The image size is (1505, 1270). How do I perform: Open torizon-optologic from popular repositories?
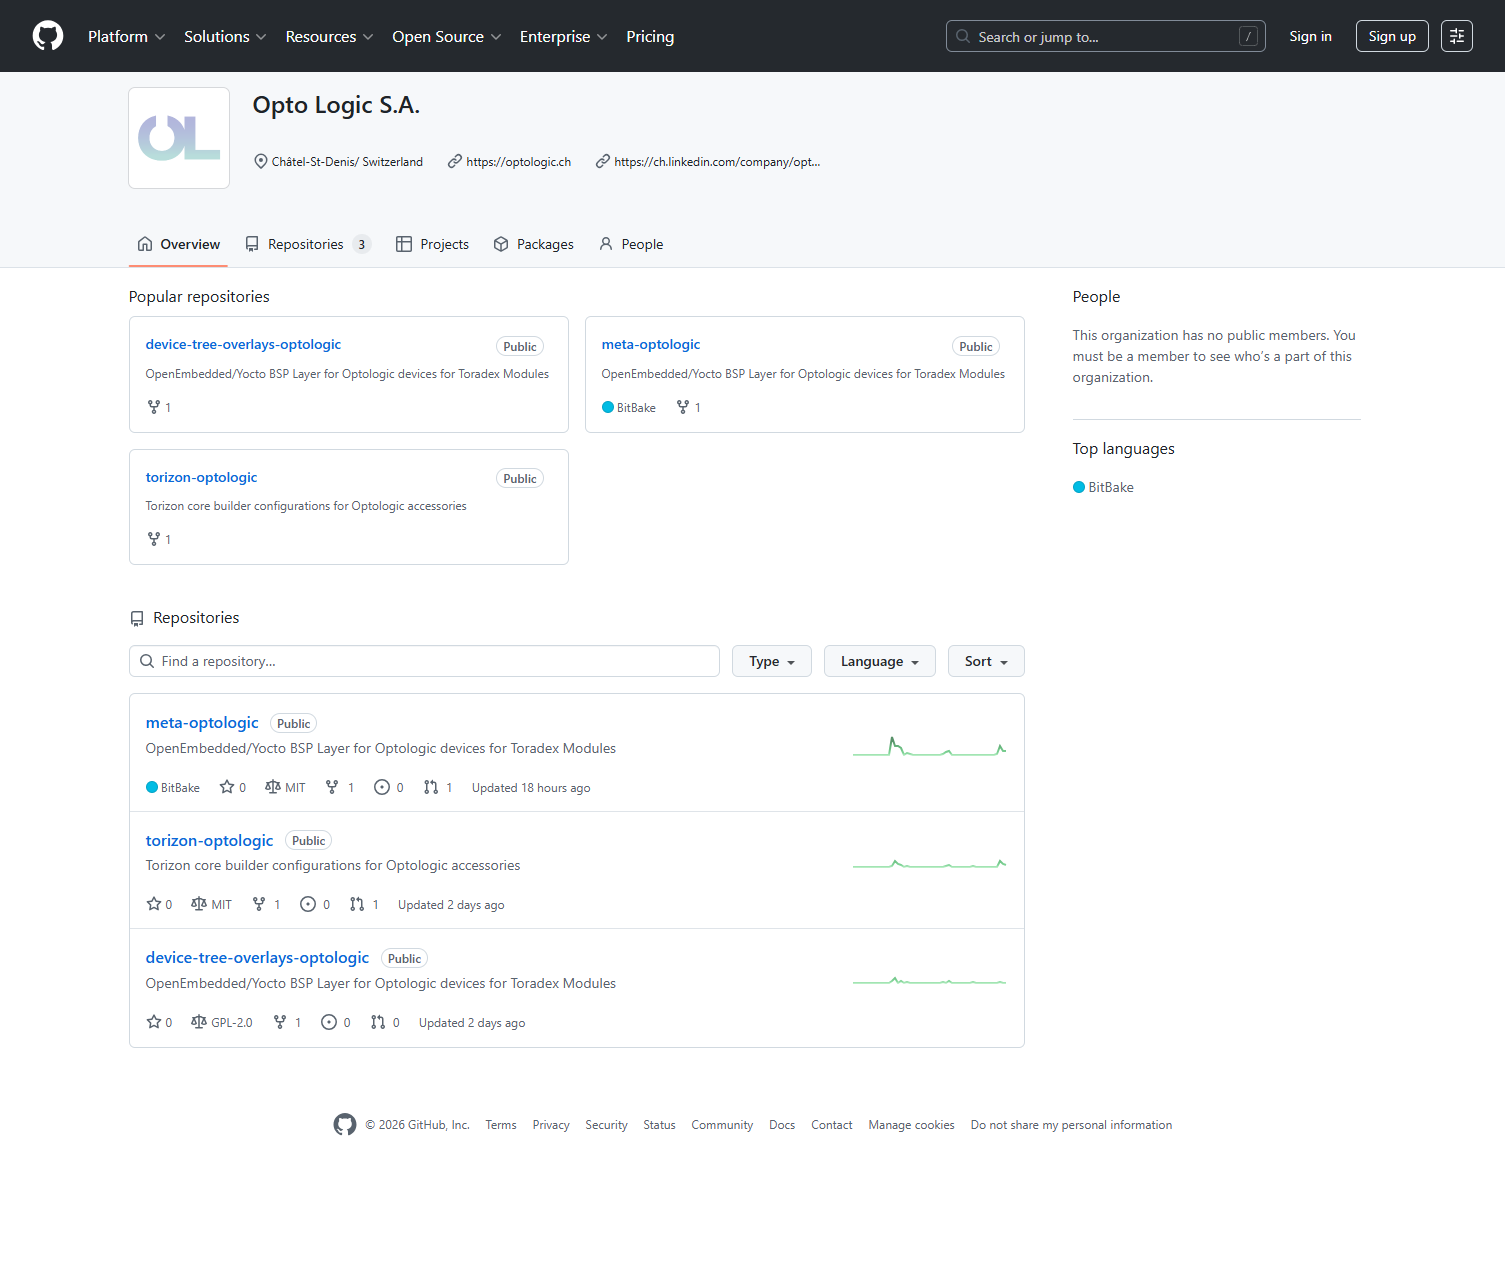[201, 477]
